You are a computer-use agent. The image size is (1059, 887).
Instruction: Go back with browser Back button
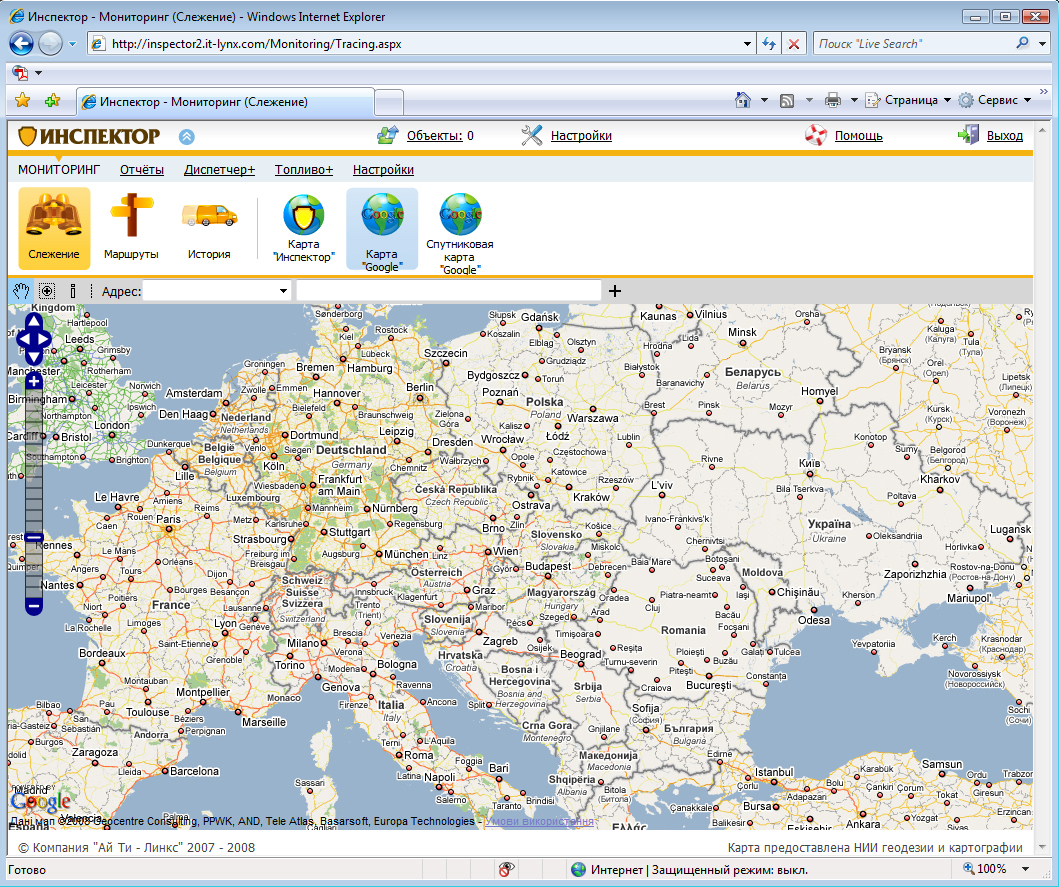[x=21, y=44]
